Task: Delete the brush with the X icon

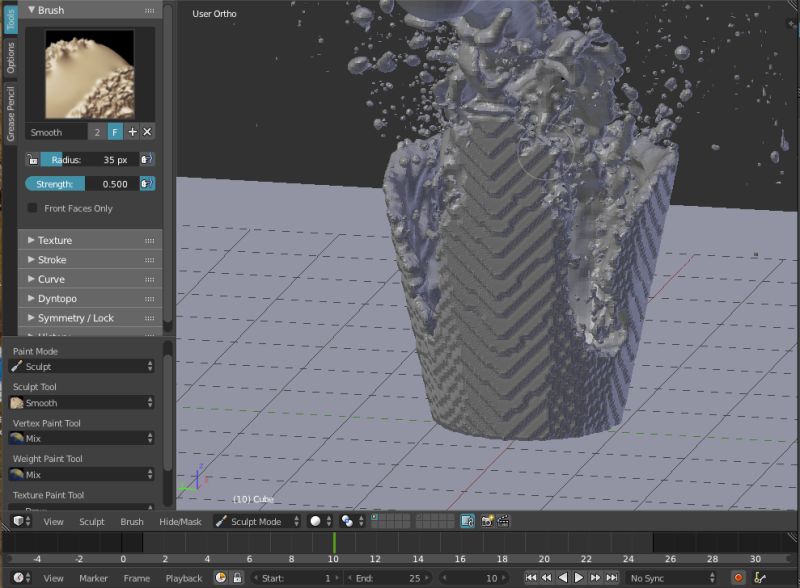Action: (147, 131)
